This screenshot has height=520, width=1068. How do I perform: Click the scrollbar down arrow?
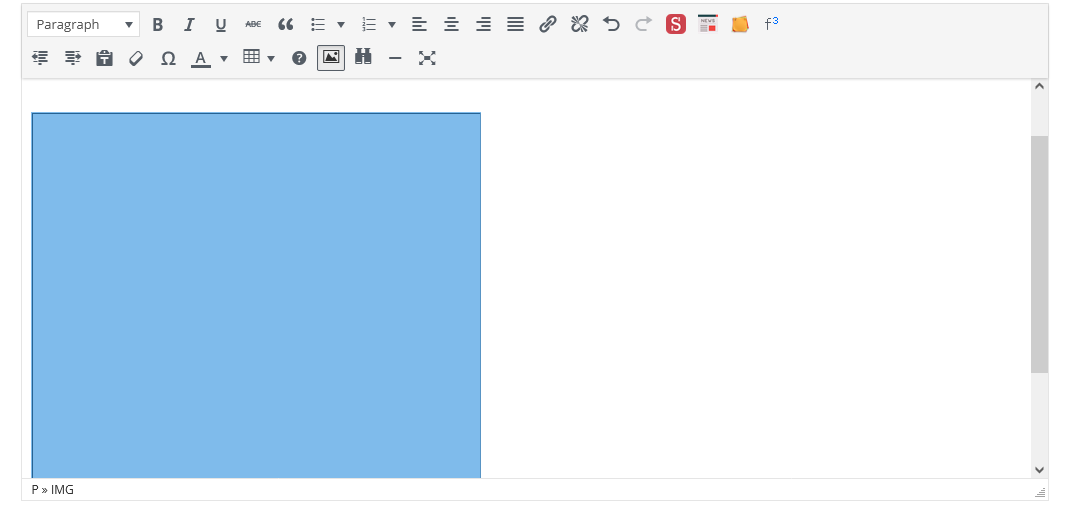[1039, 469]
